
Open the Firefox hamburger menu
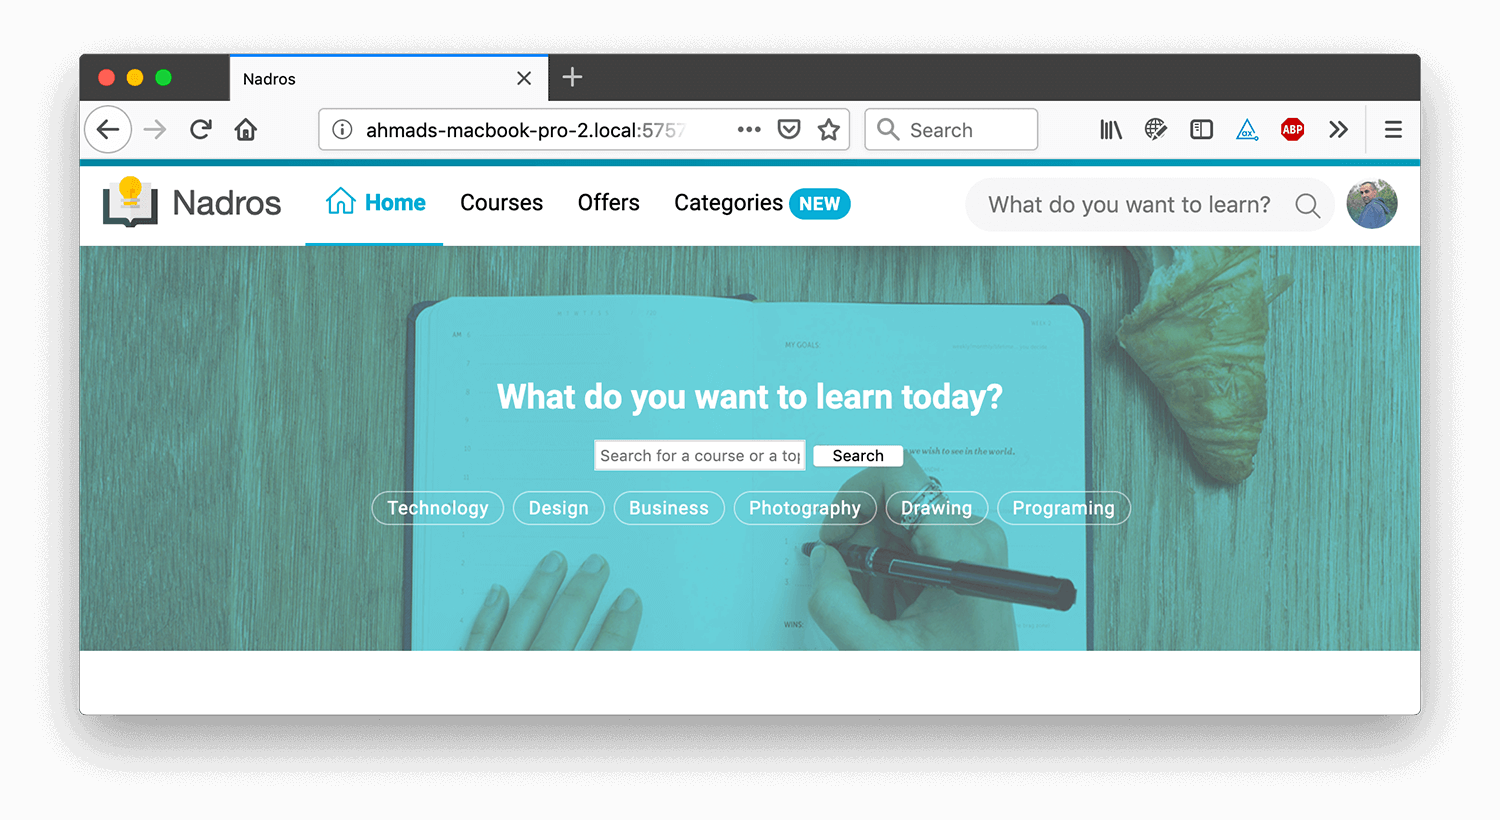1393,129
